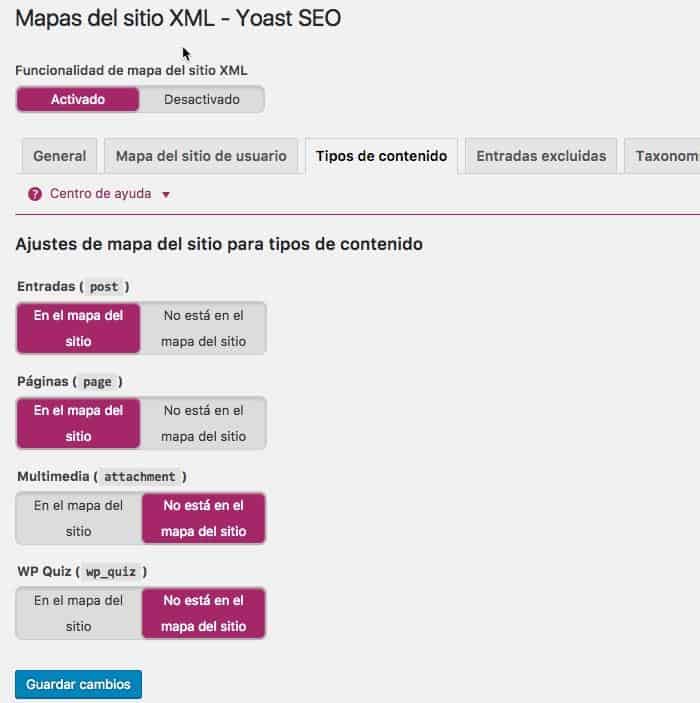700x703 pixels.
Task: Select the Tipos de contenido tab
Action: pyautogui.click(x=382, y=156)
